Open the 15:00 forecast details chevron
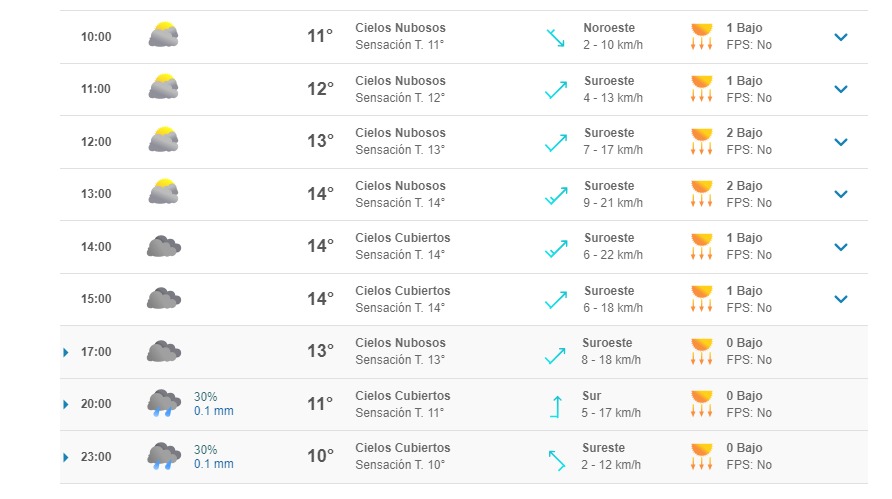The width and height of the screenshot is (892, 499). click(x=841, y=299)
